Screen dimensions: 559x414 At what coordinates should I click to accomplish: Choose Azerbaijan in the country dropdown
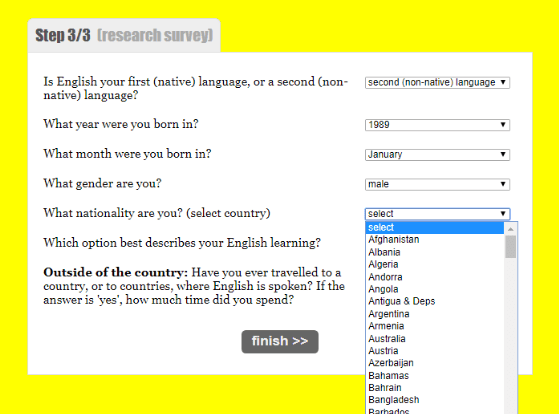[x=435, y=363]
